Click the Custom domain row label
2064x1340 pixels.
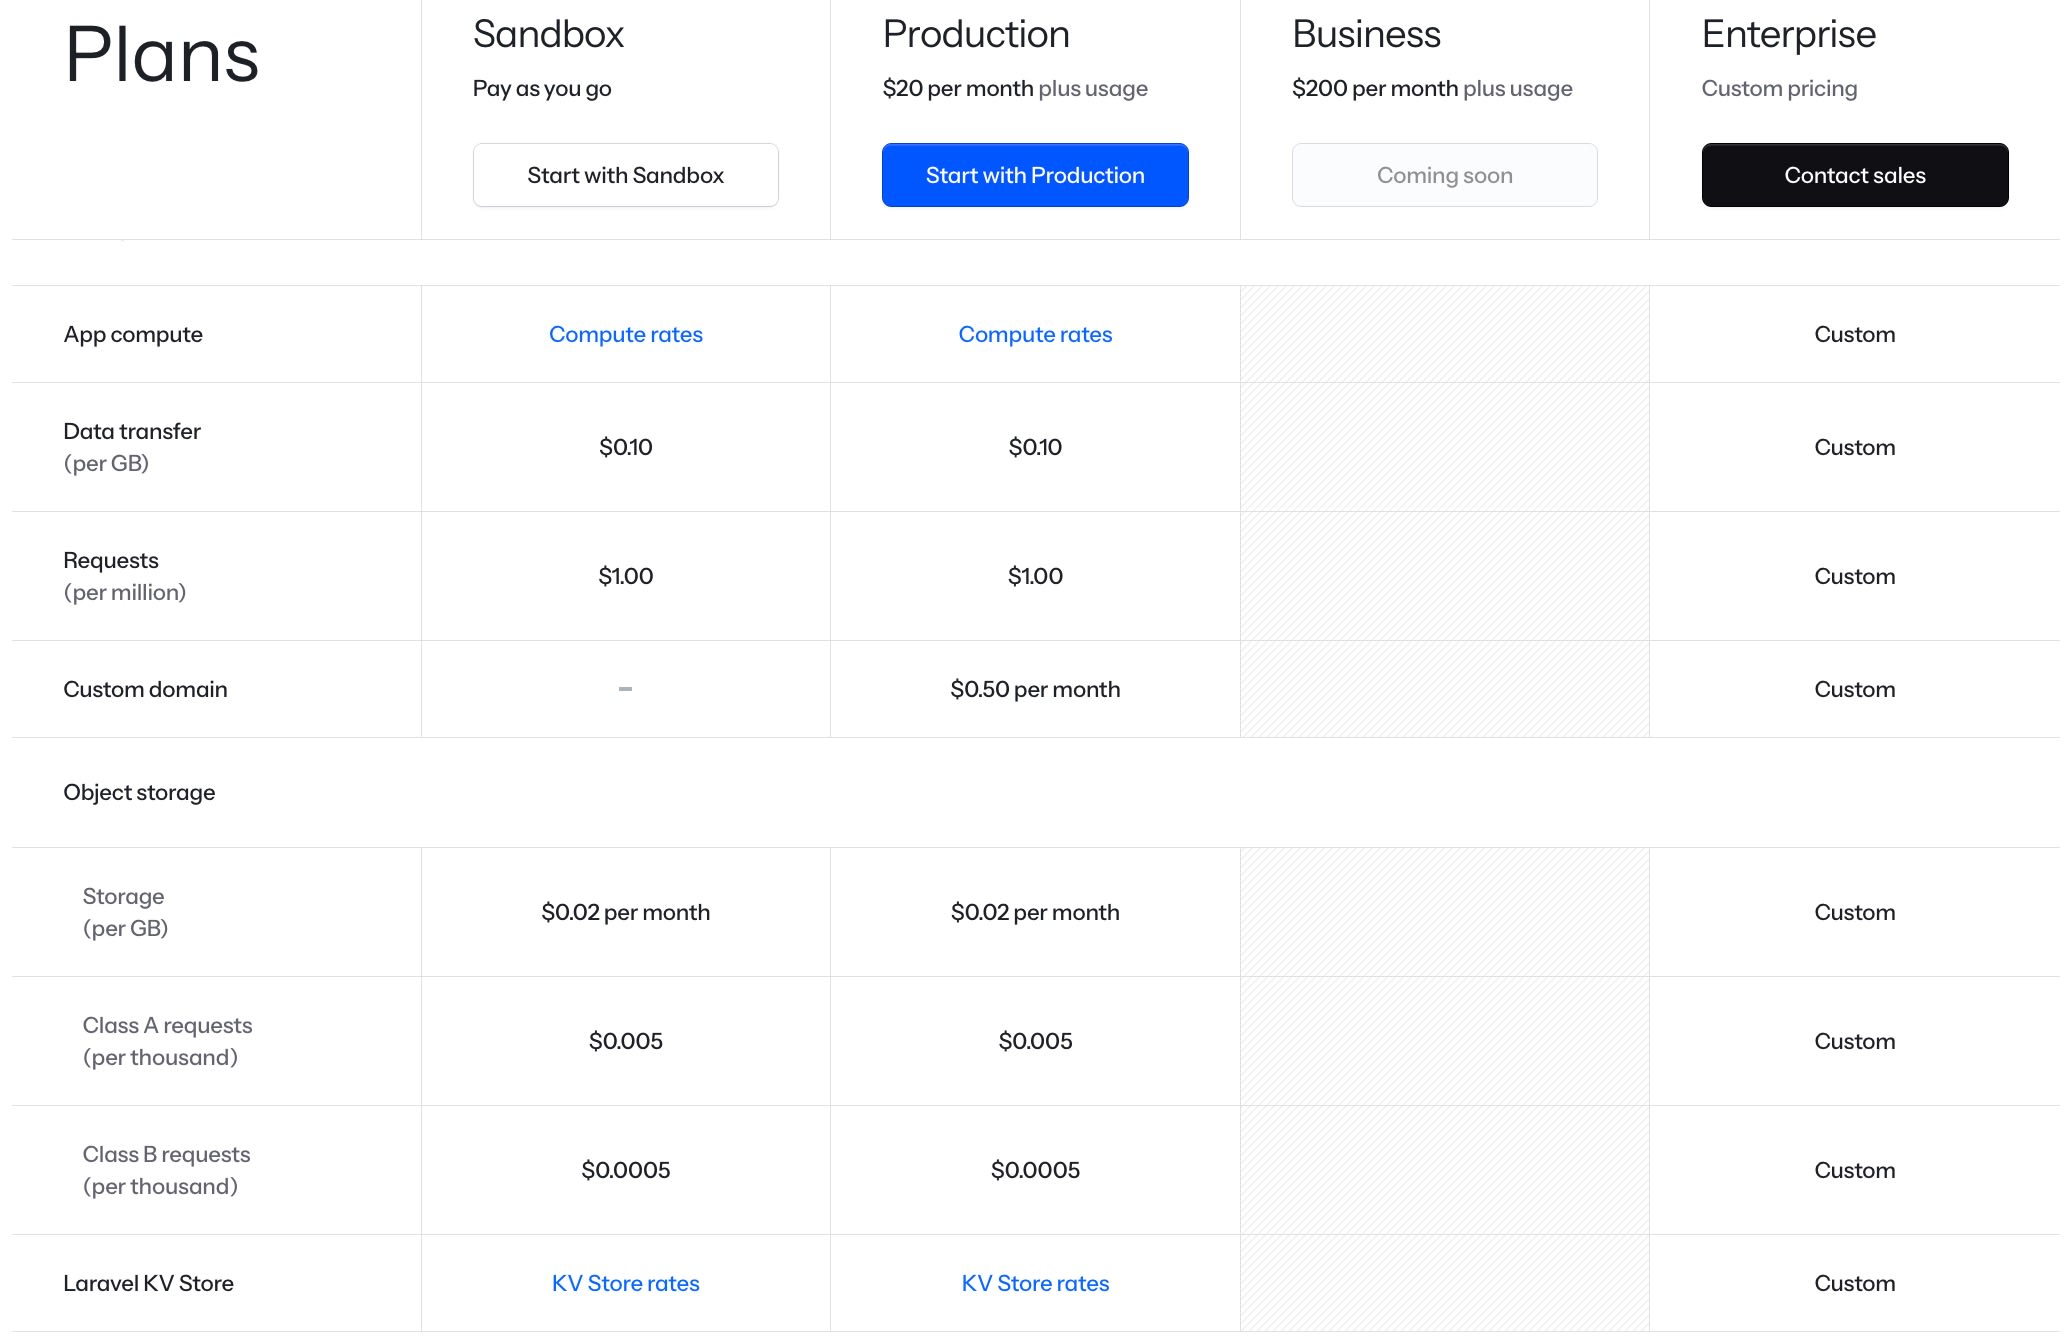pos(145,689)
